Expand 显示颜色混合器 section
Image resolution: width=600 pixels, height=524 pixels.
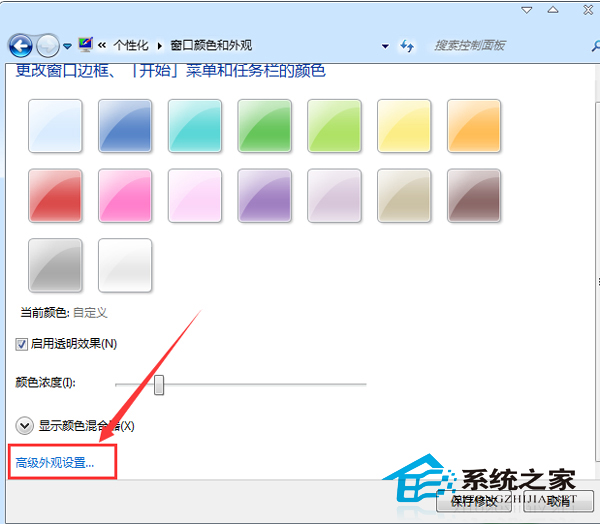[x=24, y=426]
